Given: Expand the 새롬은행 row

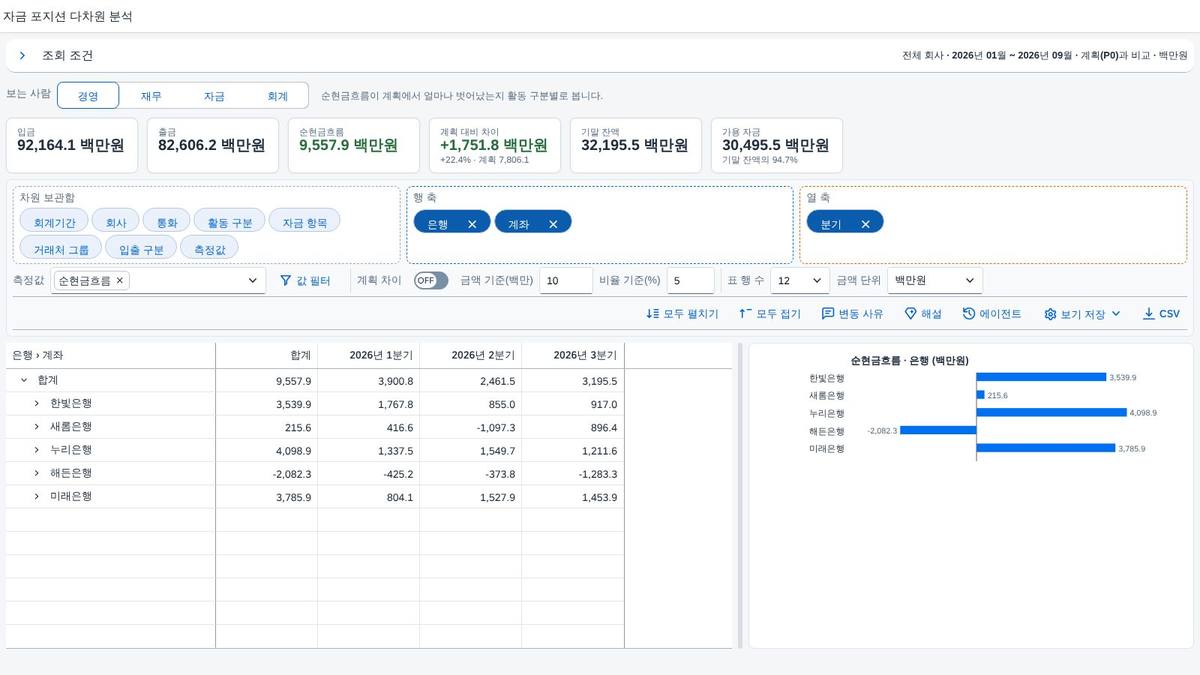Looking at the screenshot, I should pyautogui.click(x=37, y=427).
